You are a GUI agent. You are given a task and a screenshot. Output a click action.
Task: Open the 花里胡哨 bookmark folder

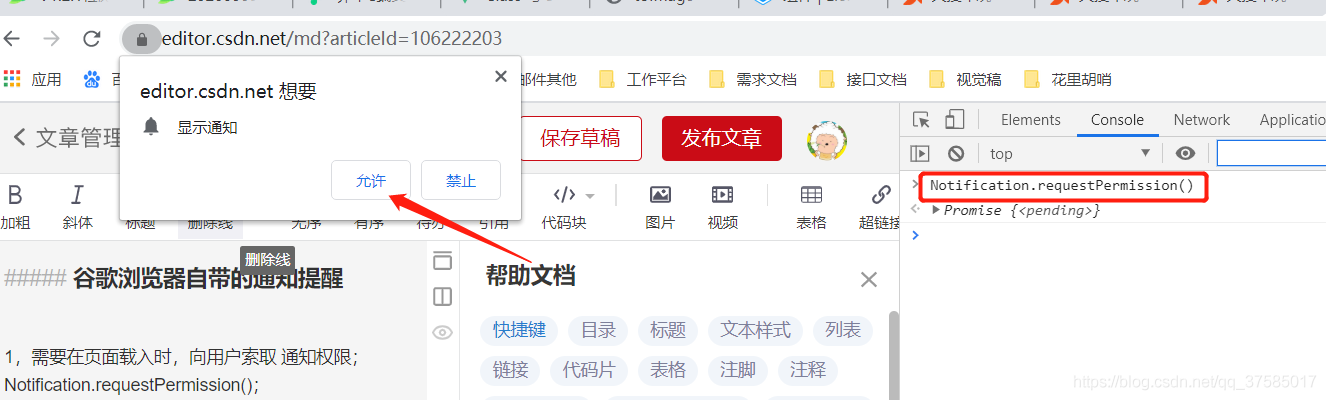pos(1067,79)
